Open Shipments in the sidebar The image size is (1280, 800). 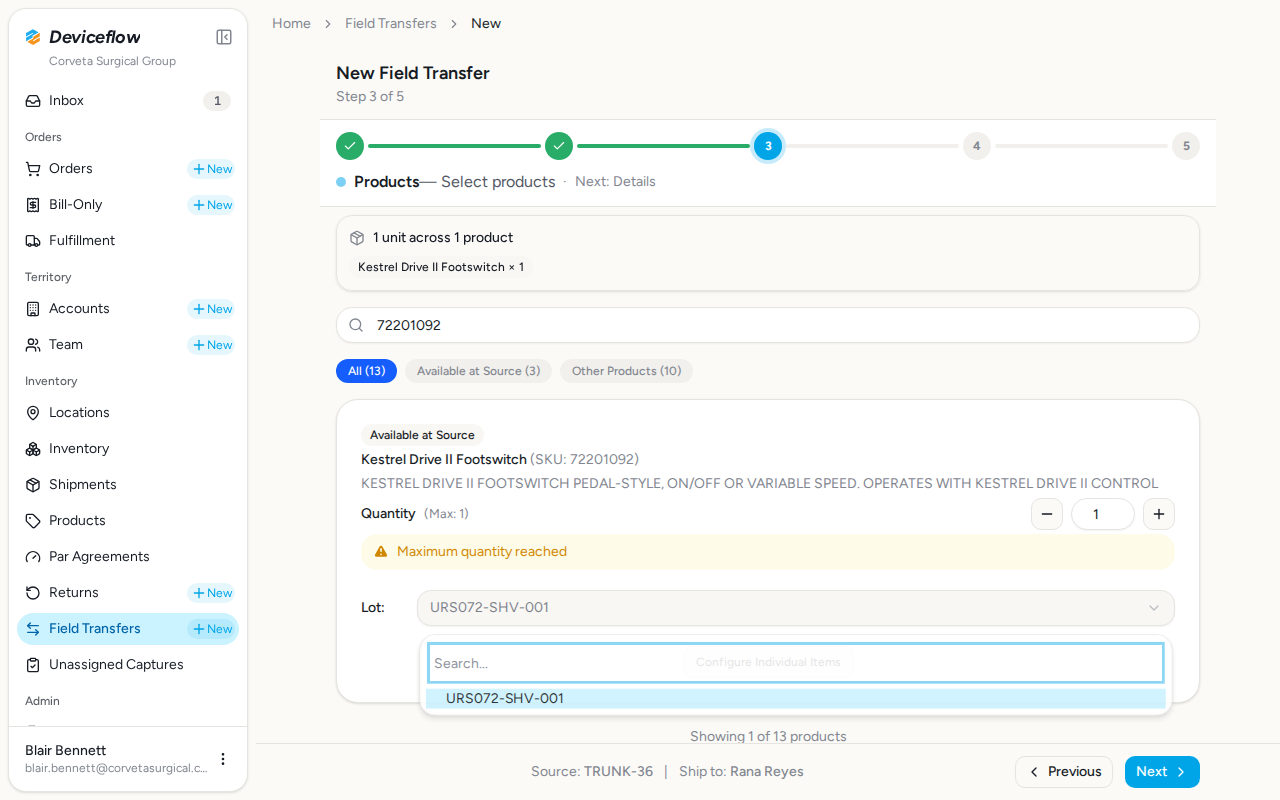click(x=128, y=485)
